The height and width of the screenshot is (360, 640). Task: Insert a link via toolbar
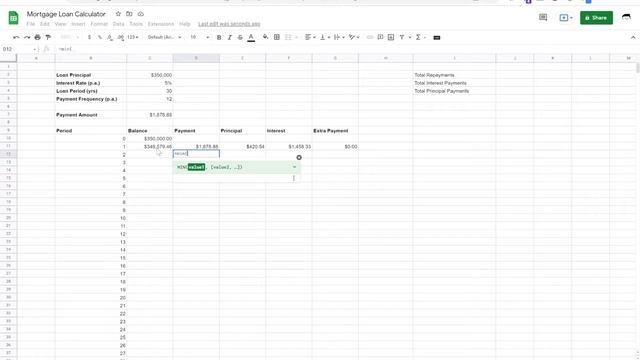tap(370, 37)
